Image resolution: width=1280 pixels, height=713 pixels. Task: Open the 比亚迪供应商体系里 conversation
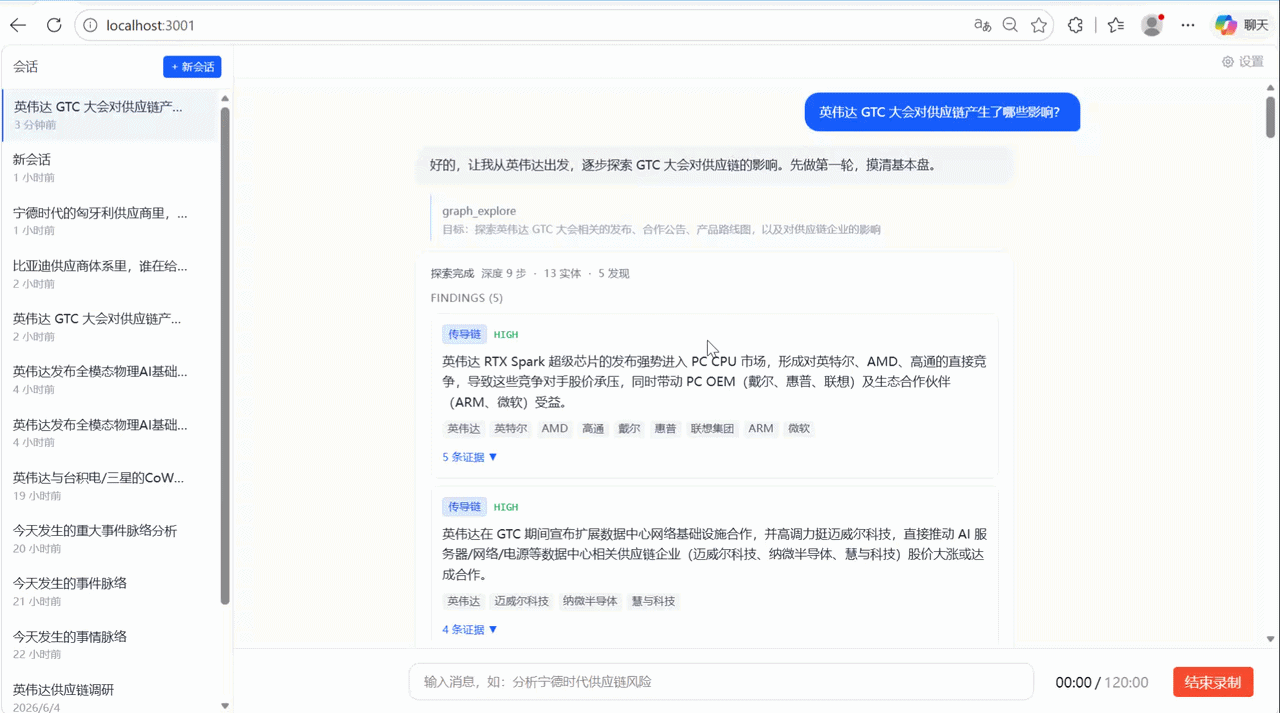(x=109, y=274)
